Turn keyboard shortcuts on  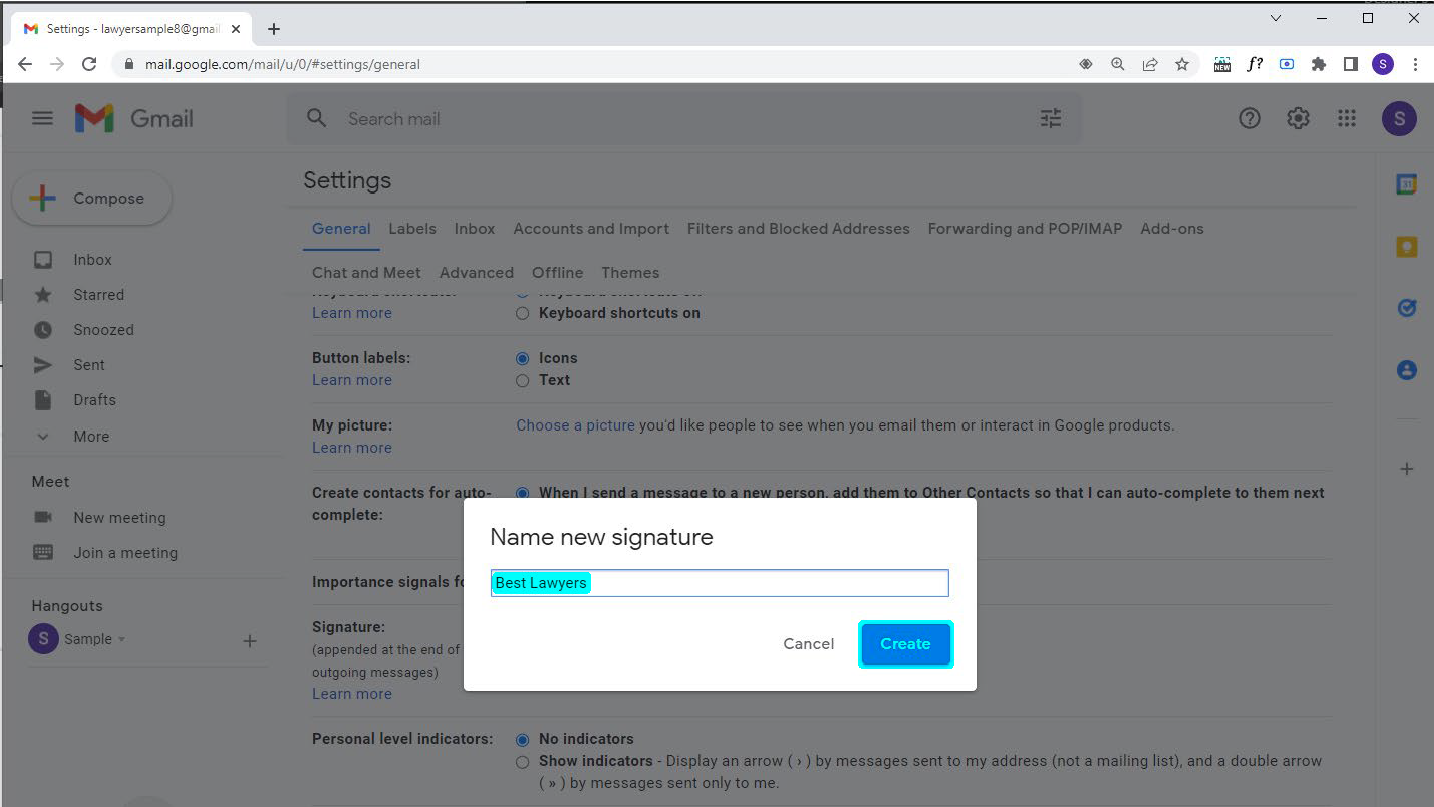(x=522, y=312)
